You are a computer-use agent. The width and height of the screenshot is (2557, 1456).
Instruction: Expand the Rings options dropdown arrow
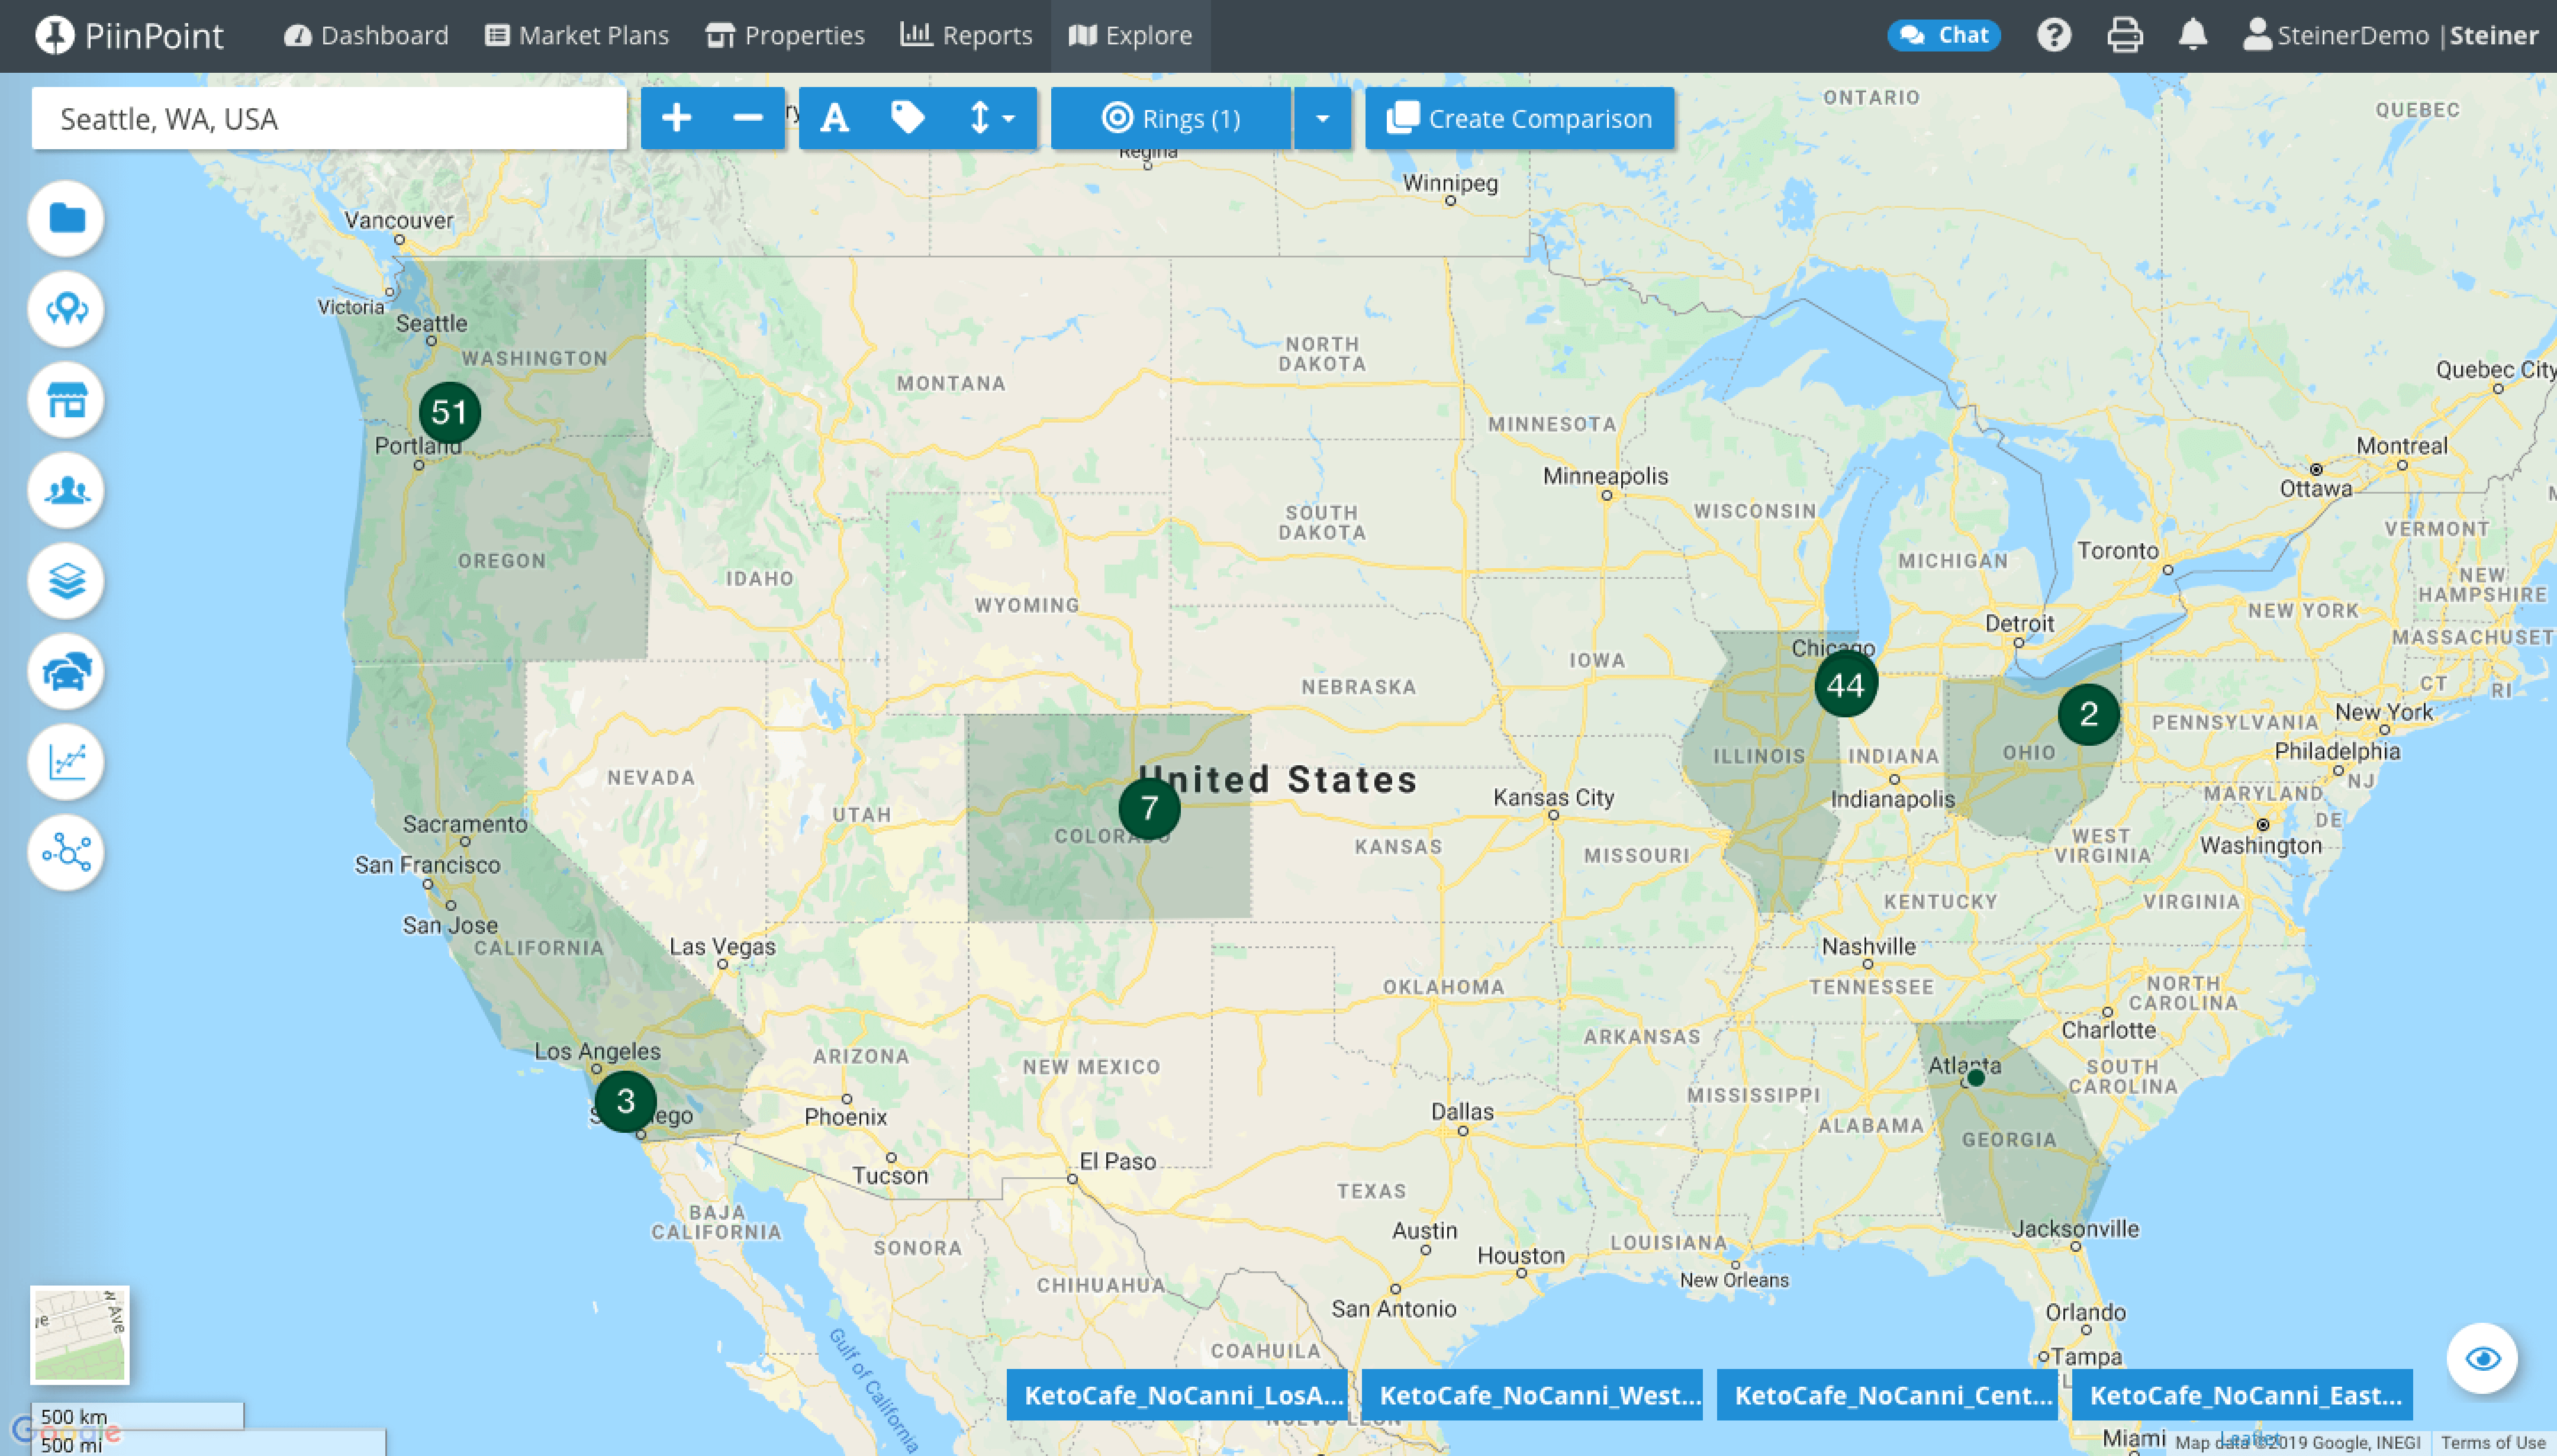pos(1322,118)
